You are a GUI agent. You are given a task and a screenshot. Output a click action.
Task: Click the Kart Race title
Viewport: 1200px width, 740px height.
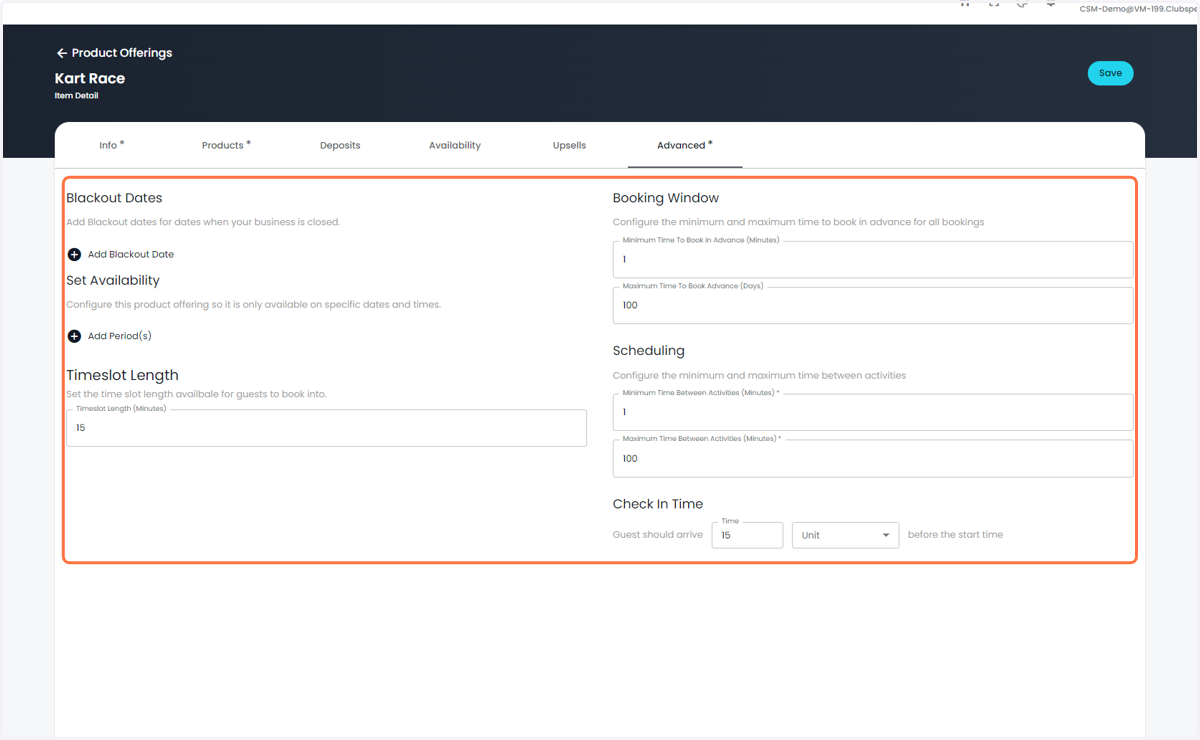(x=90, y=78)
